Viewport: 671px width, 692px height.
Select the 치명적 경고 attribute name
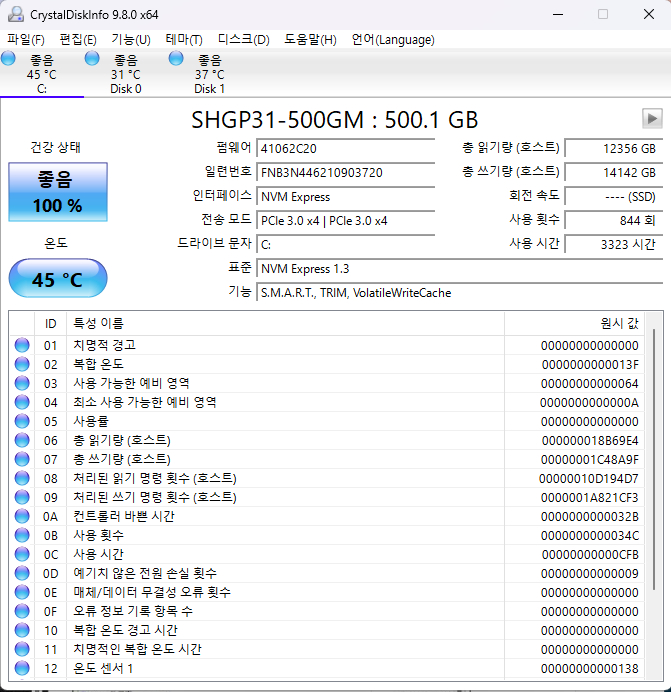(x=105, y=345)
